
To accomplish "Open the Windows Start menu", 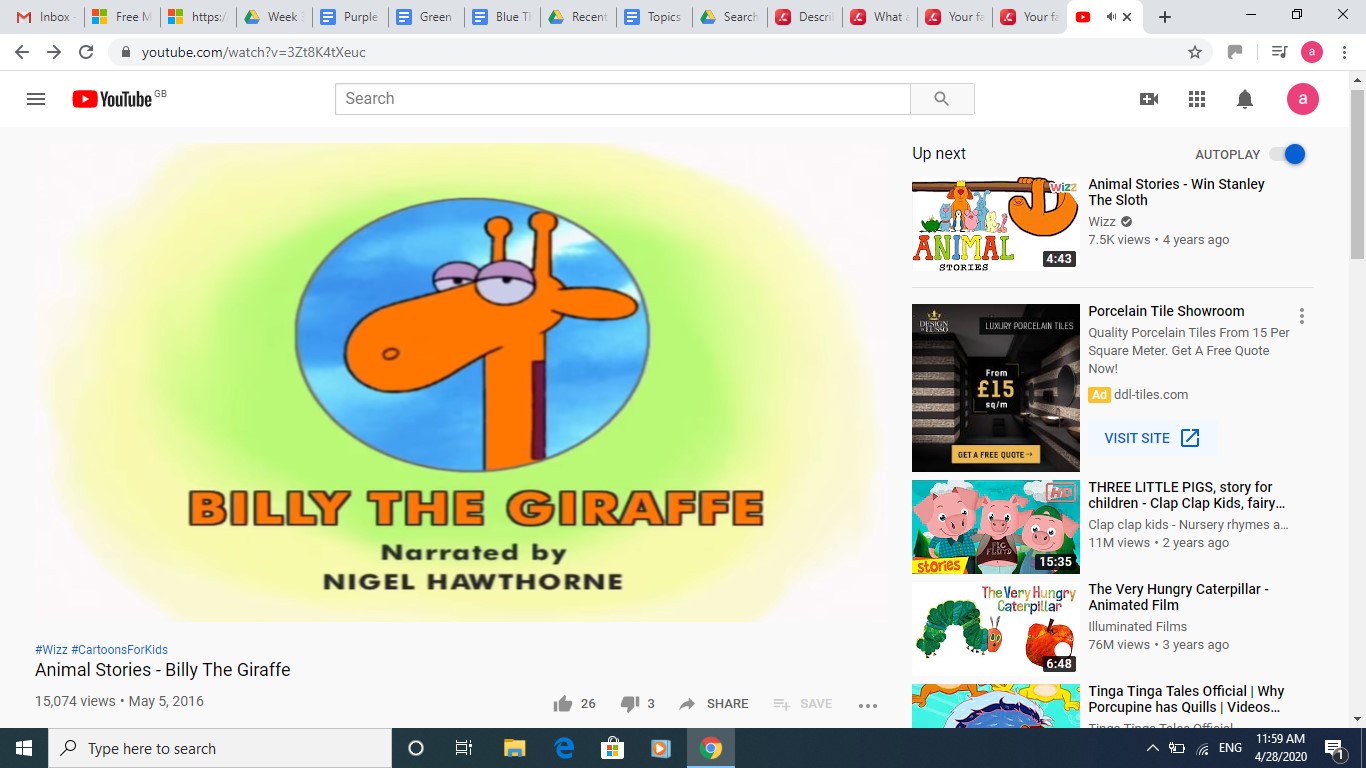I will [24, 748].
